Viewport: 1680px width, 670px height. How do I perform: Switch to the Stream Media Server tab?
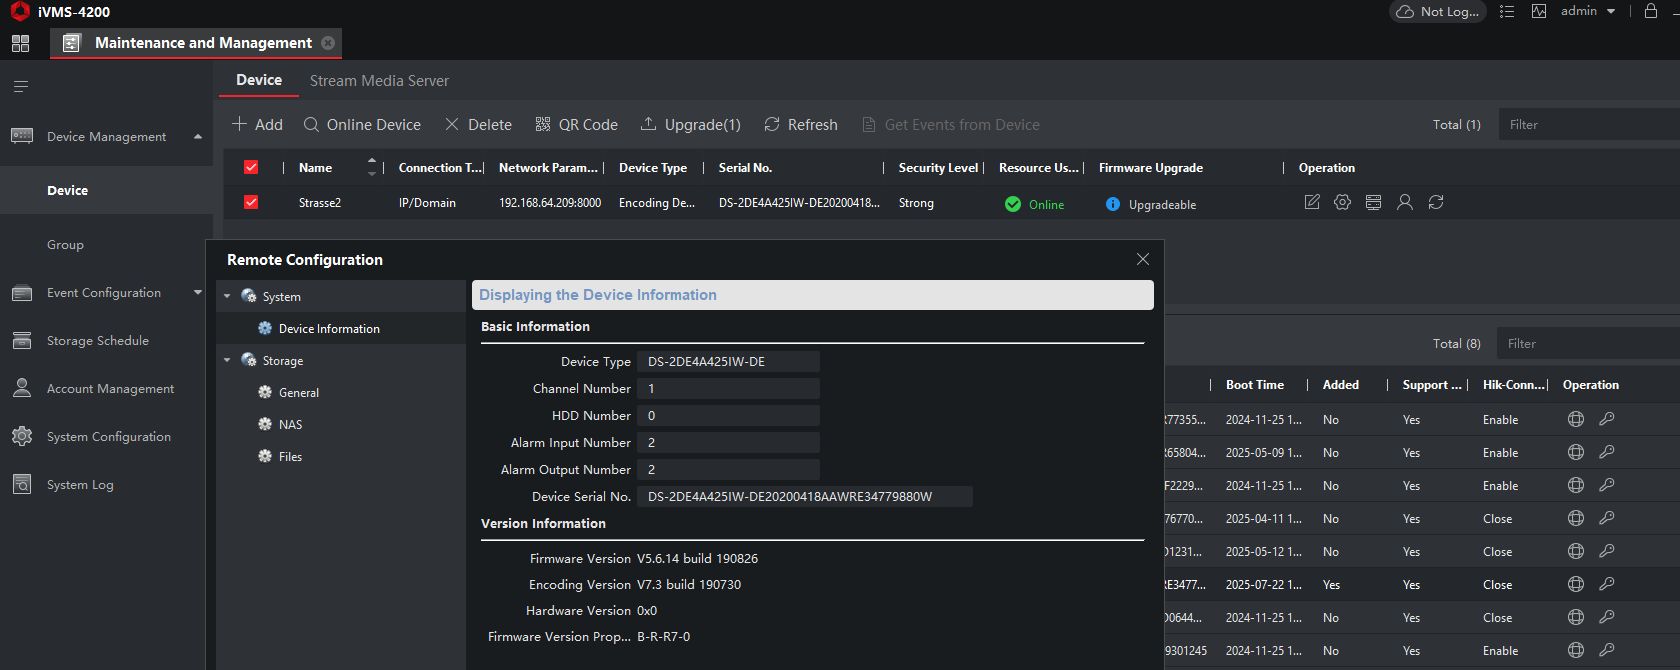pos(379,81)
